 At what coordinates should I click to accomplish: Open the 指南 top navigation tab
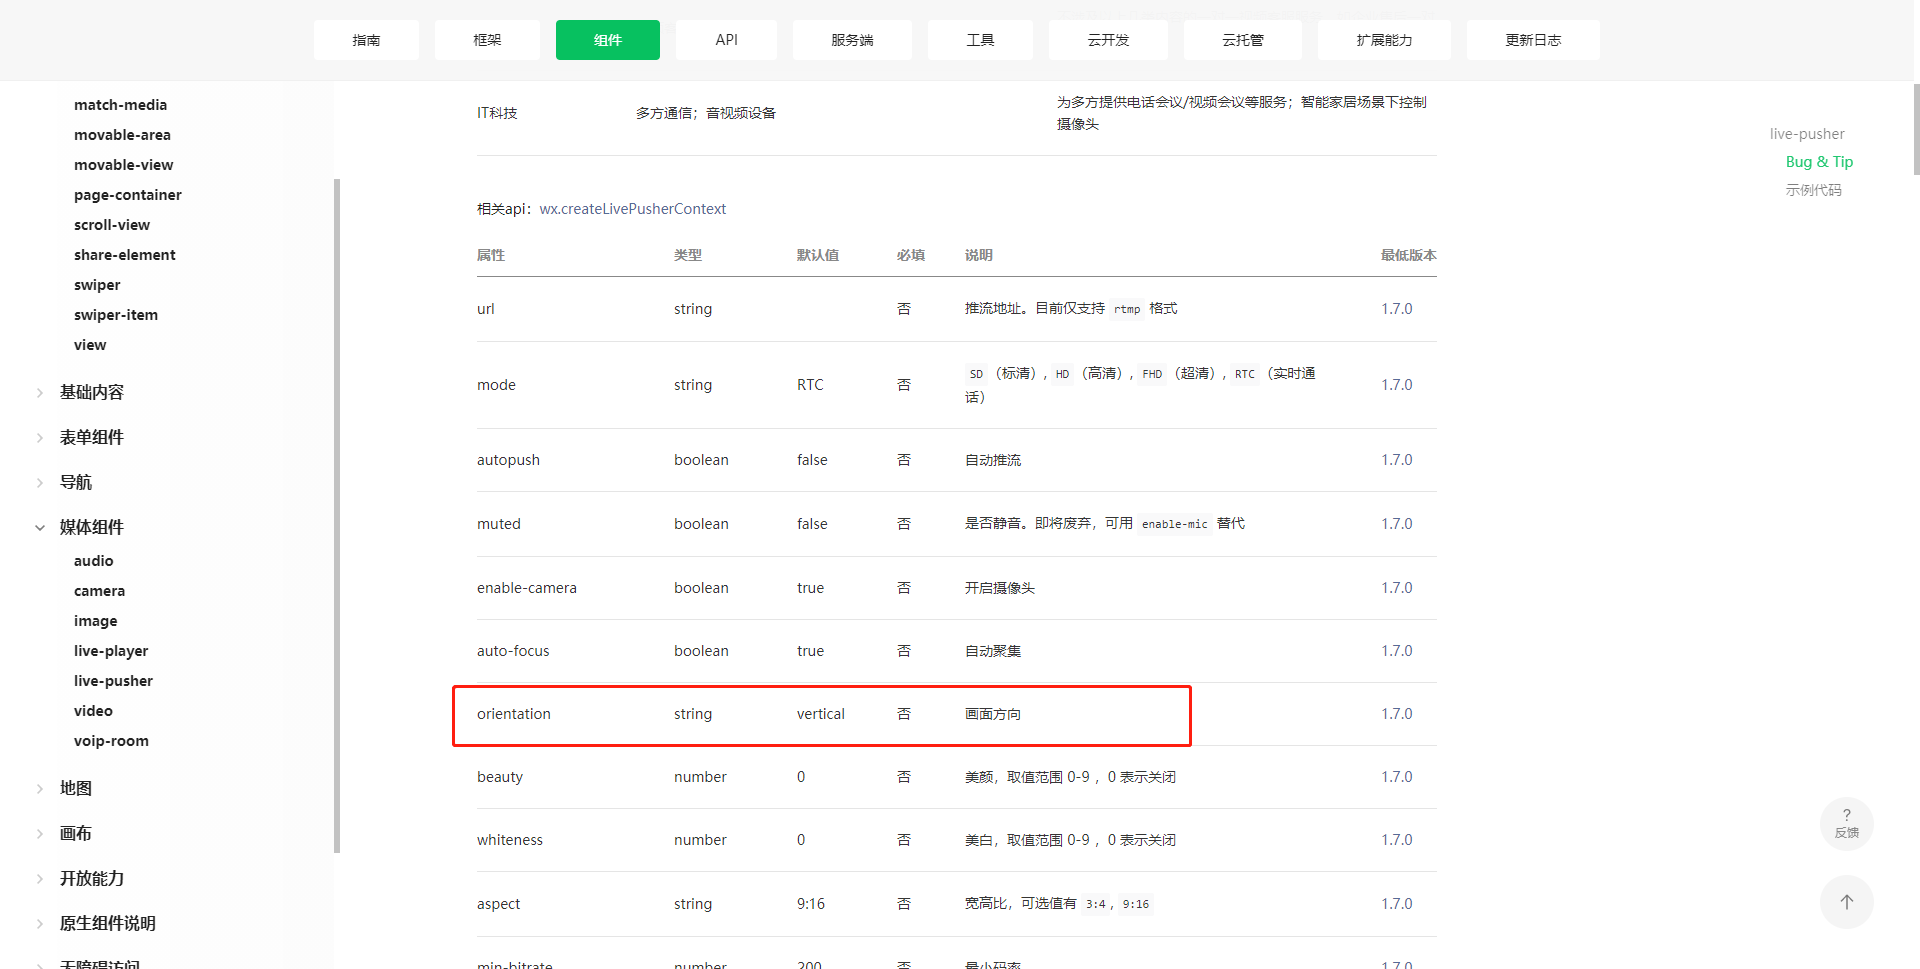click(366, 40)
